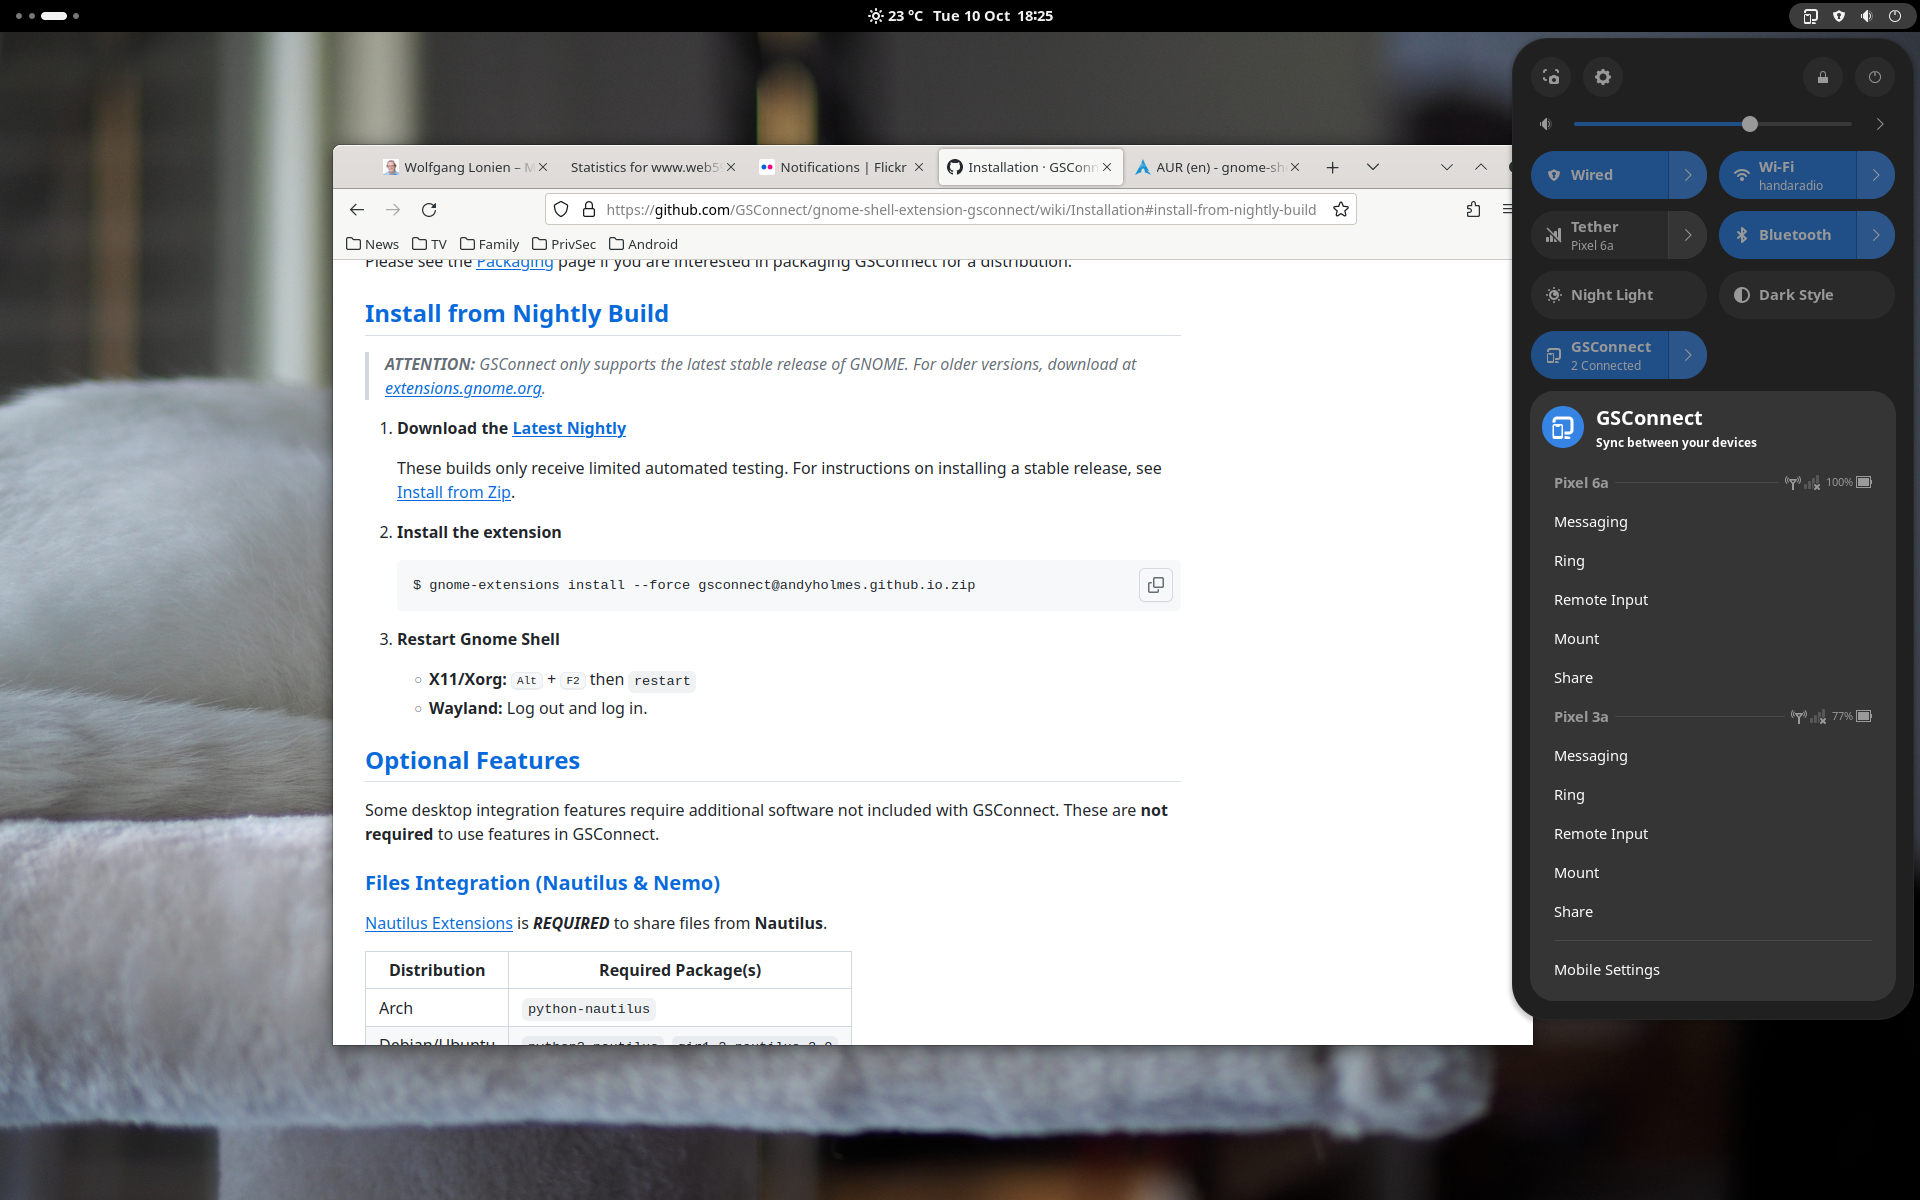Open a new browser tab
Screen dimensions: 1920x1200
point(1332,167)
